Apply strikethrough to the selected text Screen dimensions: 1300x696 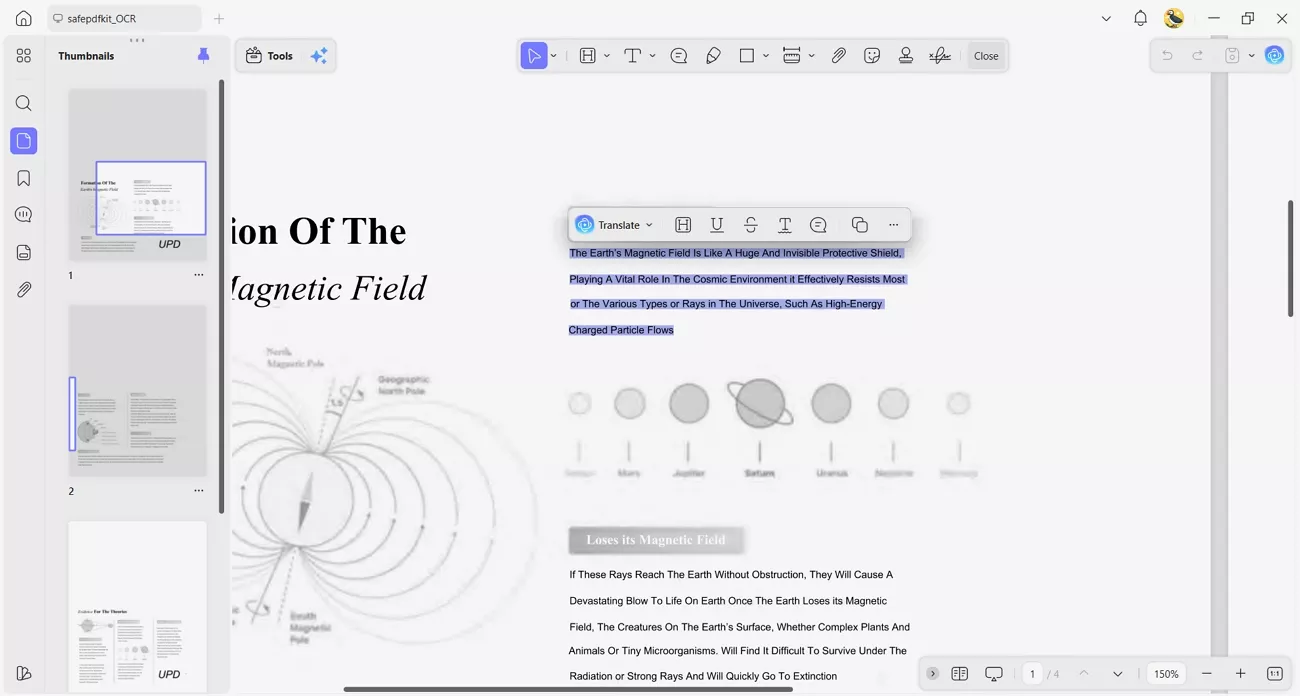750,224
